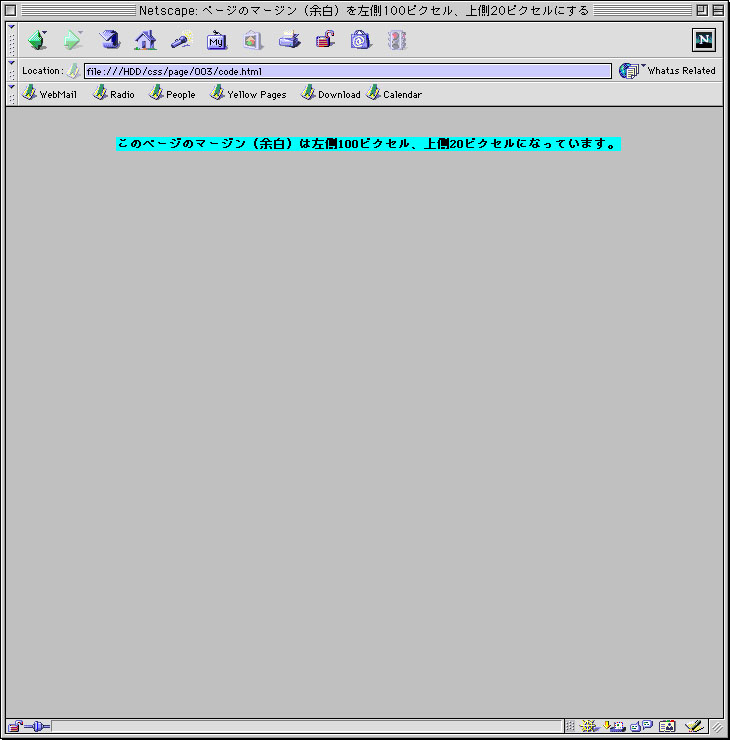Image resolution: width=730 pixels, height=740 pixels.
Task: Open the My Netscape toolbar button
Action: 217,40
